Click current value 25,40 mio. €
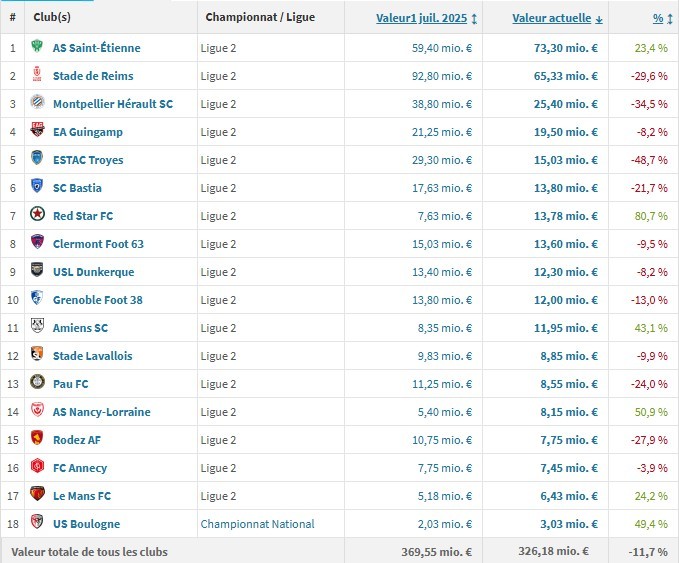The image size is (679, 563). [x=566, y=104]
